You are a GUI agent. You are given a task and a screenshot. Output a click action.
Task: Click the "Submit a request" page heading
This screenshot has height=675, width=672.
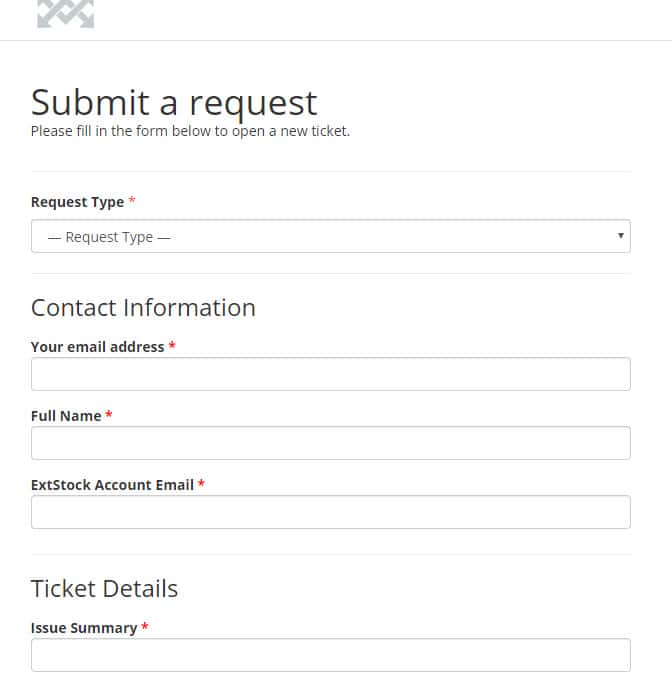(x=174, y=102)
